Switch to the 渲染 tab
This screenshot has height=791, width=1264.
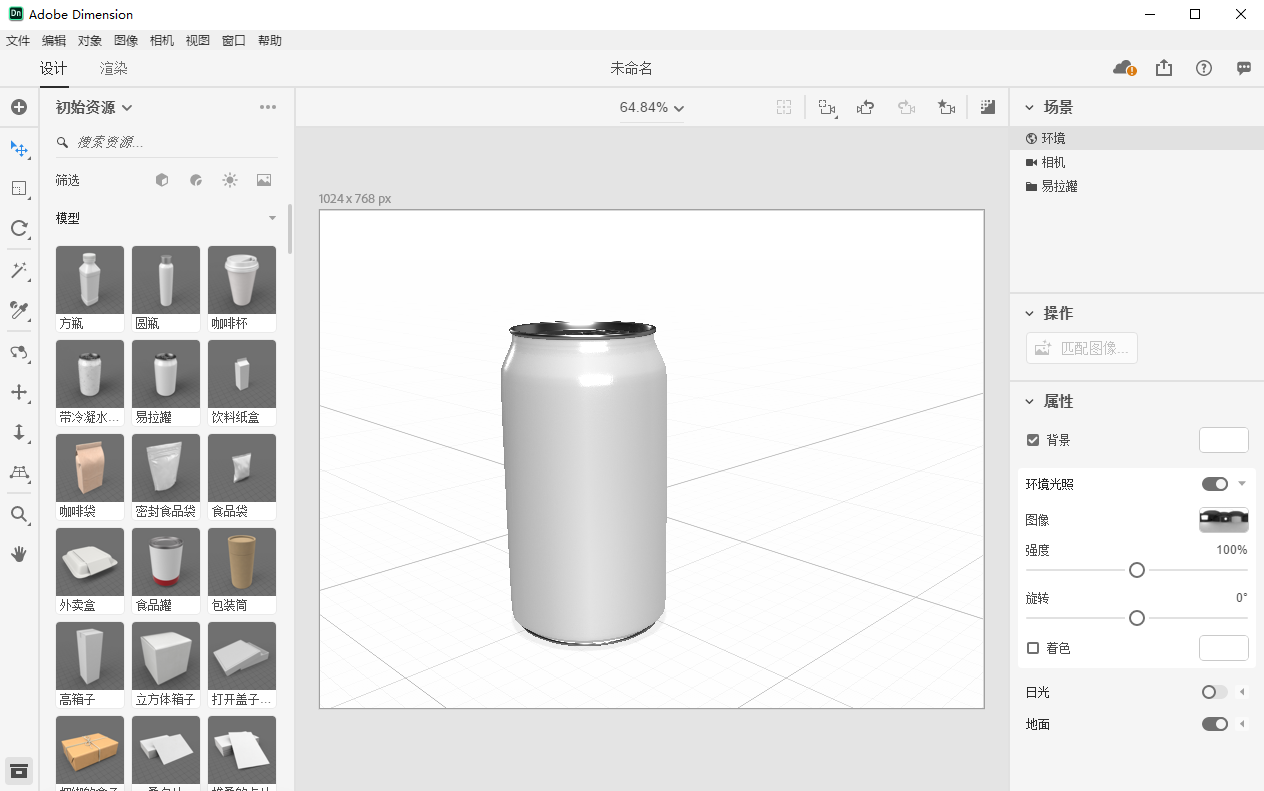pos(113,69)
